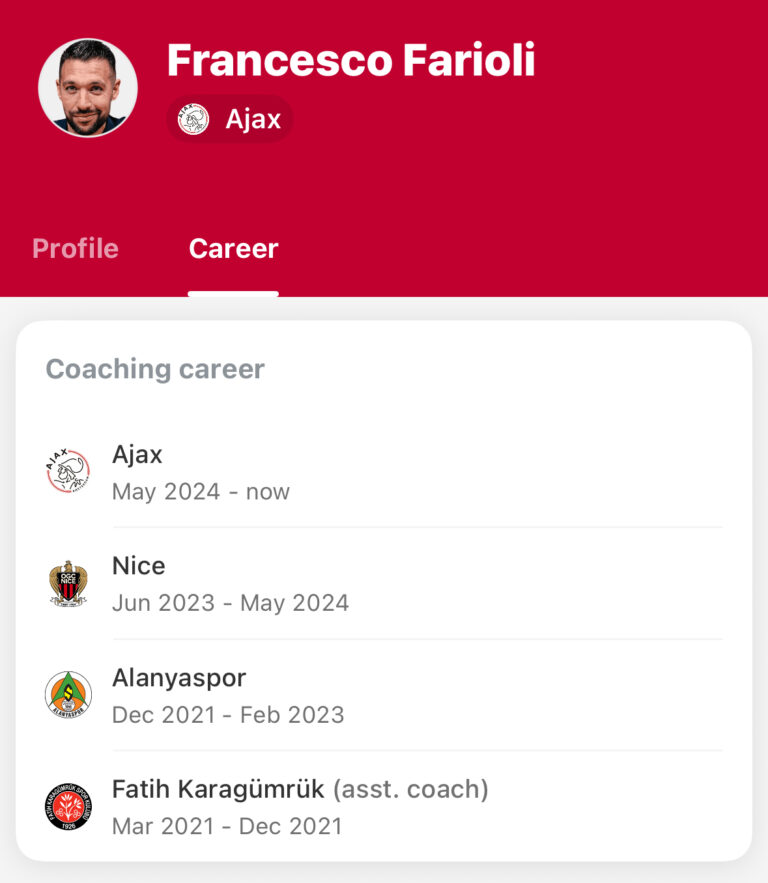
Task: Tap the Alanyaspor club logo
Action: [x=68, y=694]
